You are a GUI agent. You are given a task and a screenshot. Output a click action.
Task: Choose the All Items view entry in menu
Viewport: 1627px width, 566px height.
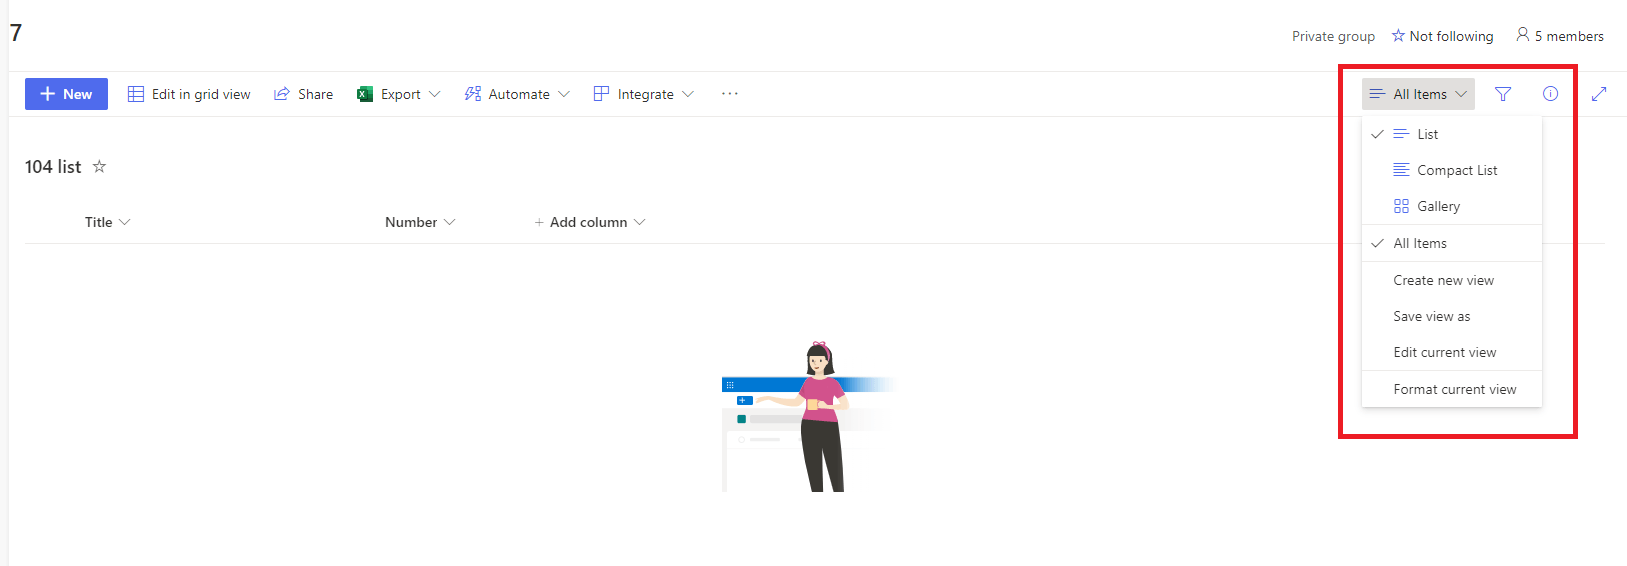(x=1452, y=243)
